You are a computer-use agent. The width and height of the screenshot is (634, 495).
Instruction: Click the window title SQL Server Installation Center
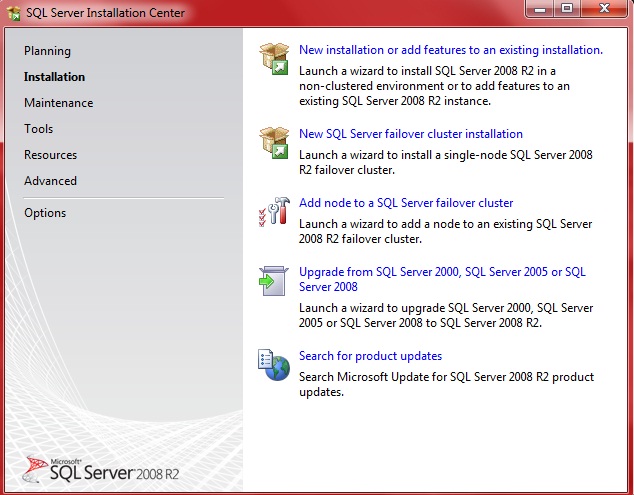[x=106, y=13]
